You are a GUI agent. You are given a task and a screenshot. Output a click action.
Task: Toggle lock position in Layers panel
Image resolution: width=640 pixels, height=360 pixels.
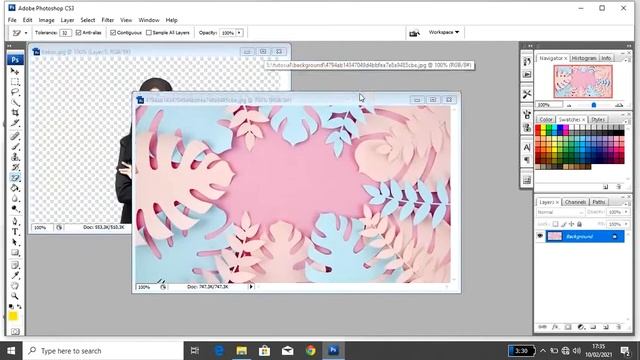click(x=571, y=224)
